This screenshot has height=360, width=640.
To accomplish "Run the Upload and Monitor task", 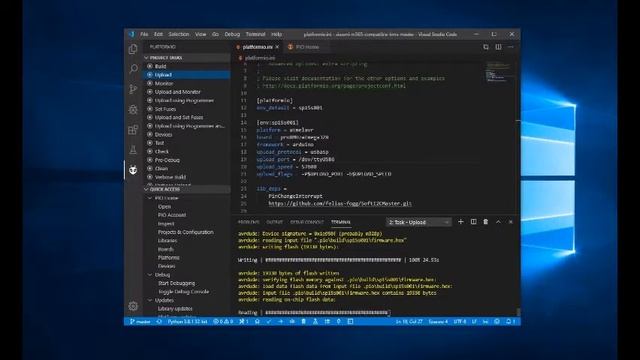I will tap(187, 92).
